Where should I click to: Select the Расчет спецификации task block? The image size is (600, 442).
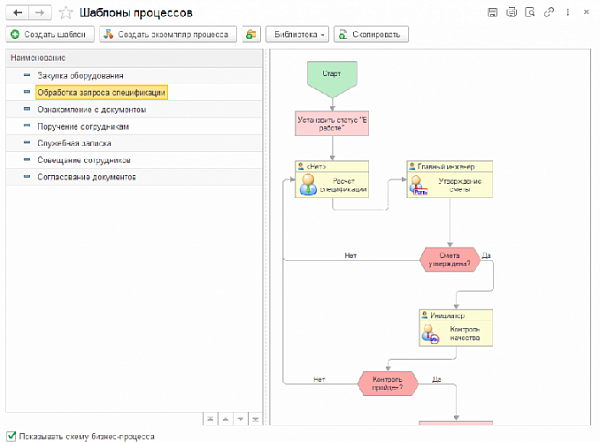pos(332,179)
